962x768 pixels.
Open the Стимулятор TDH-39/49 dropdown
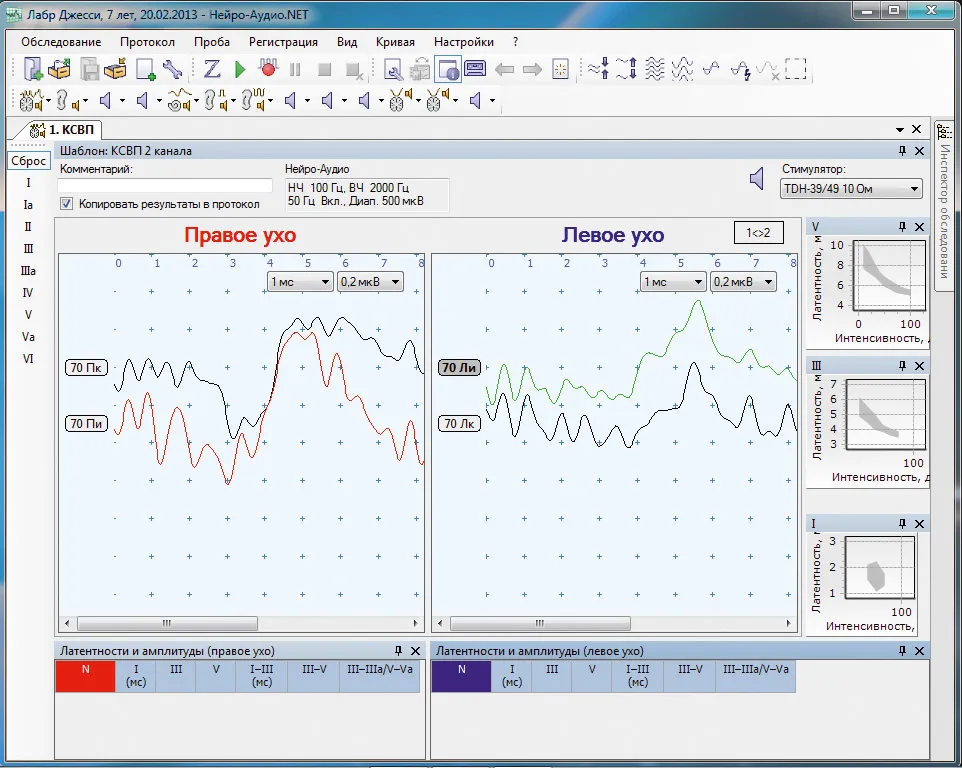(851, 189)
